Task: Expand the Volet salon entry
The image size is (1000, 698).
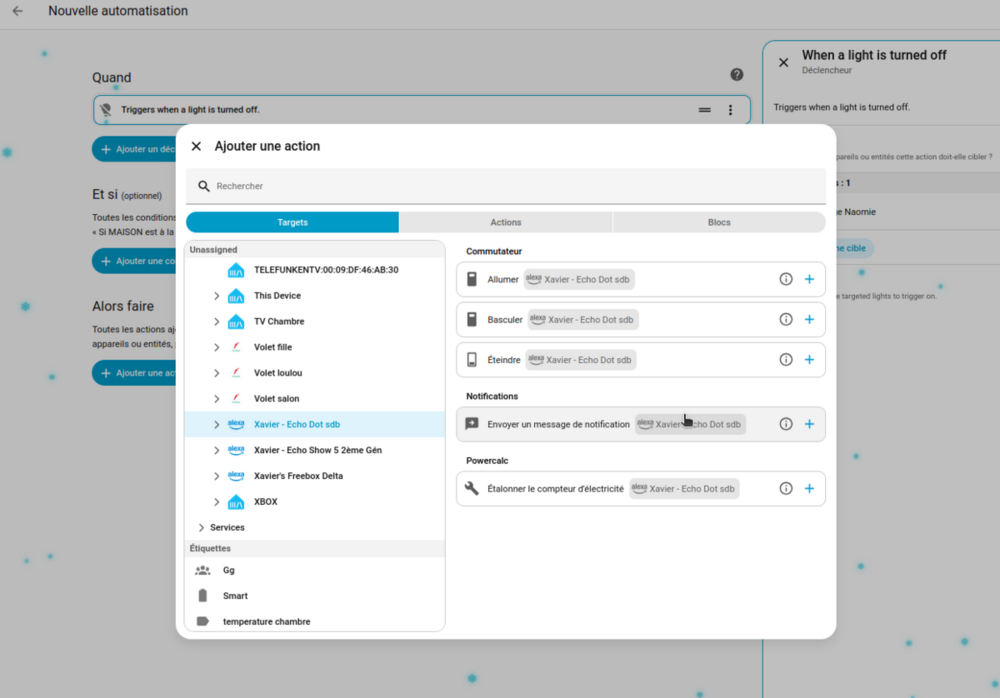Action: [x=216, y=399]
